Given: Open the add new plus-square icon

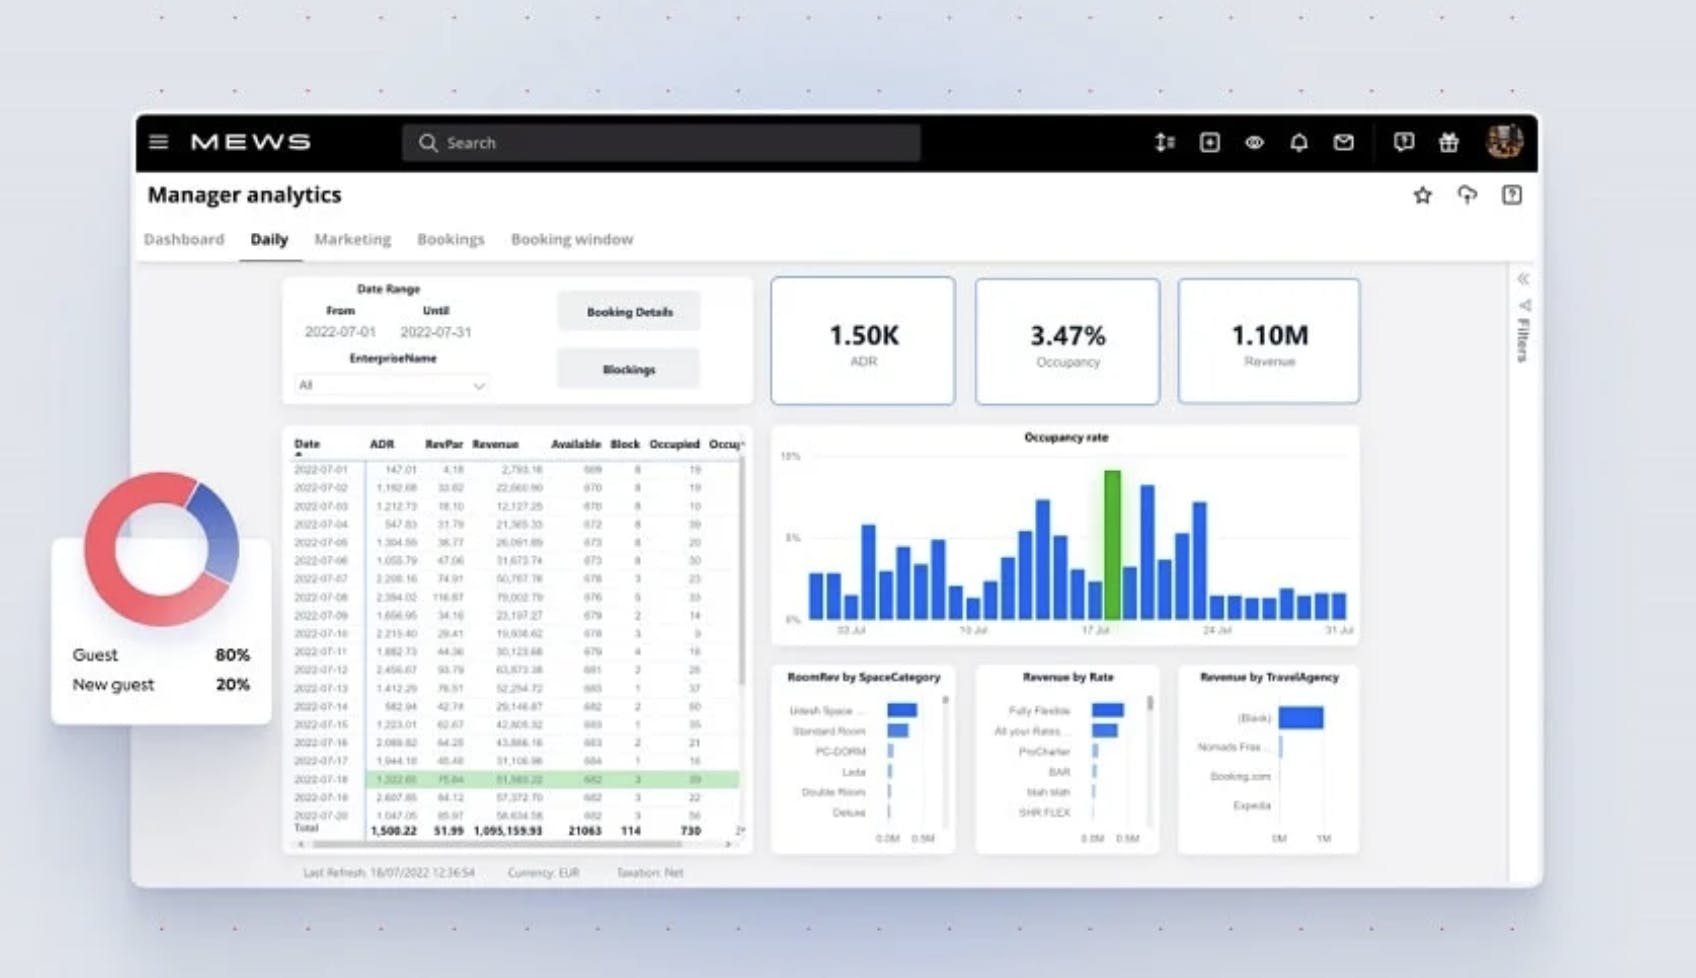Looking at the screenshot, I should [1209, 143].
